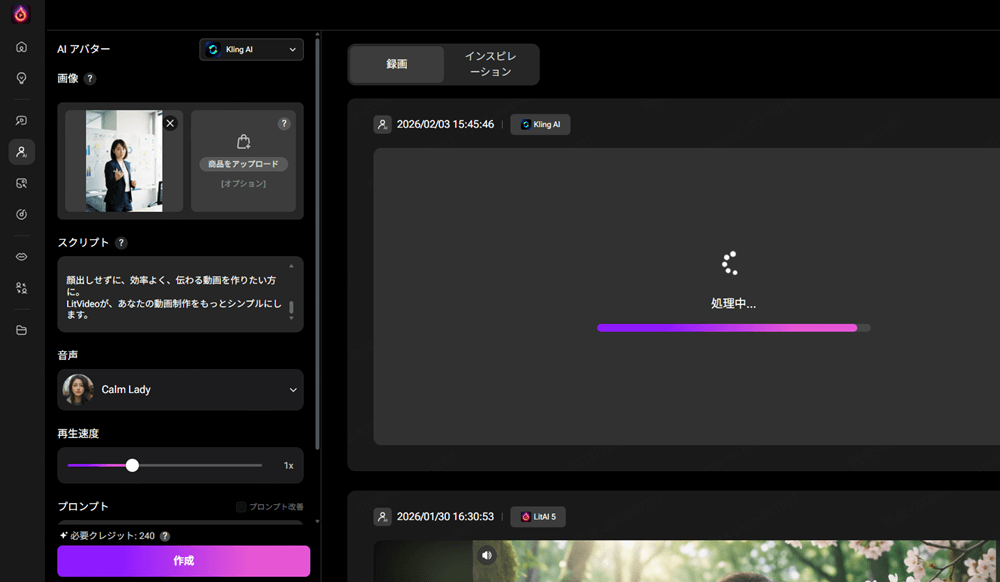The image size is (1000, 582).
Task: Click the 再生速度 playback speed slider handle
Action: pyautogui.click(x=132, y=465)
